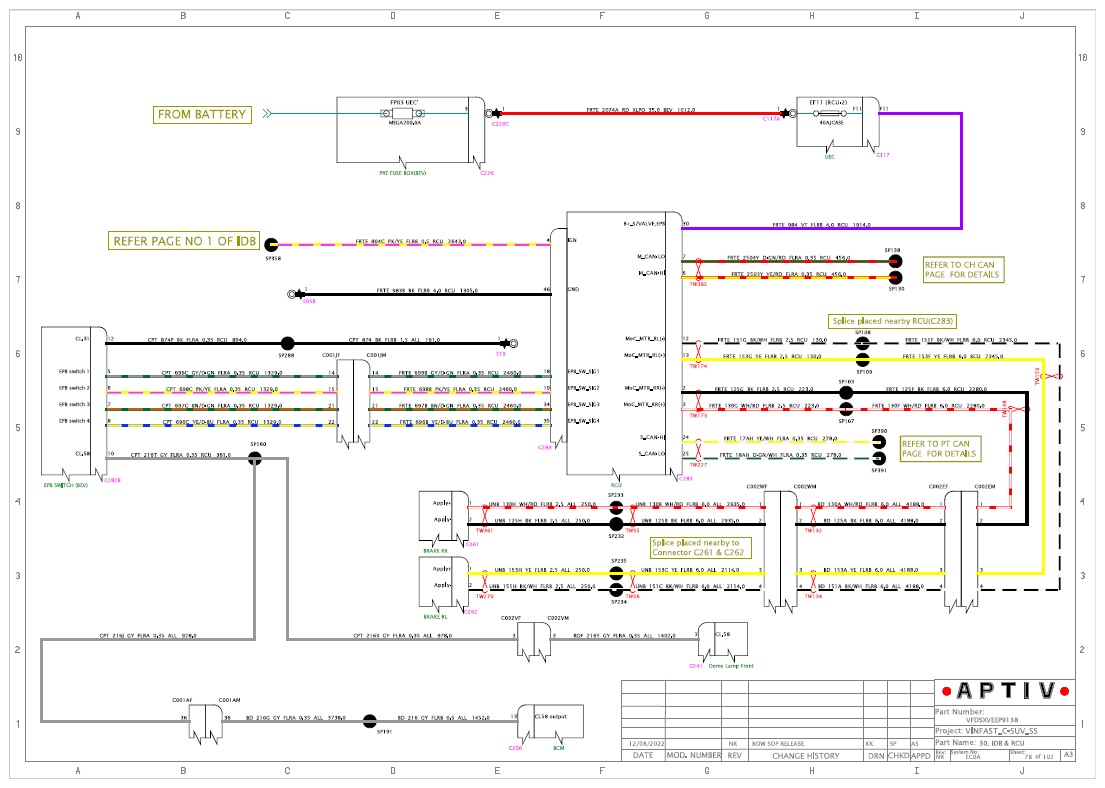Select the SP191 splice dot
Image resolution: width=1105 pixels, height=788 pixels.
pyautogui.click(x=370, y=721)
